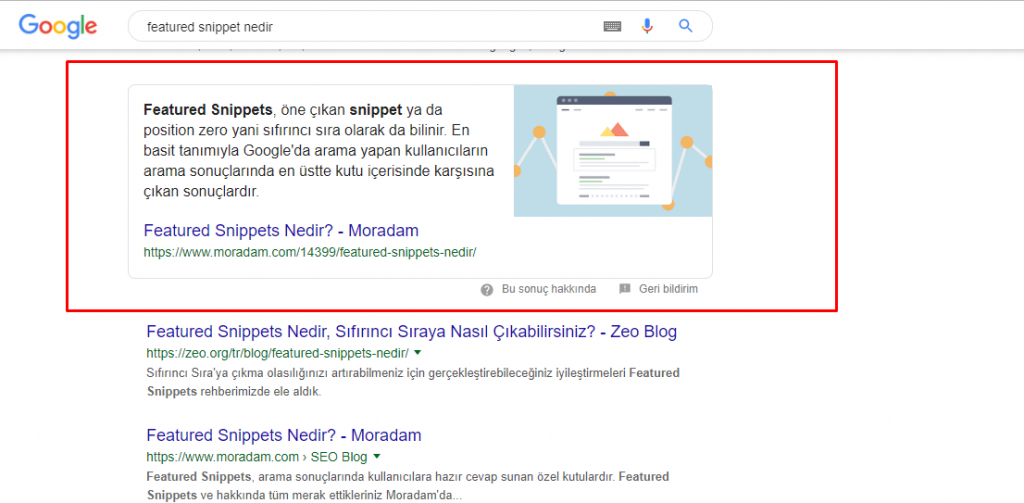Expand dropdown arrow next to zeo.org URL
Screen dimensions: 1024x503
pyautogui.click(x=418, y=353)
